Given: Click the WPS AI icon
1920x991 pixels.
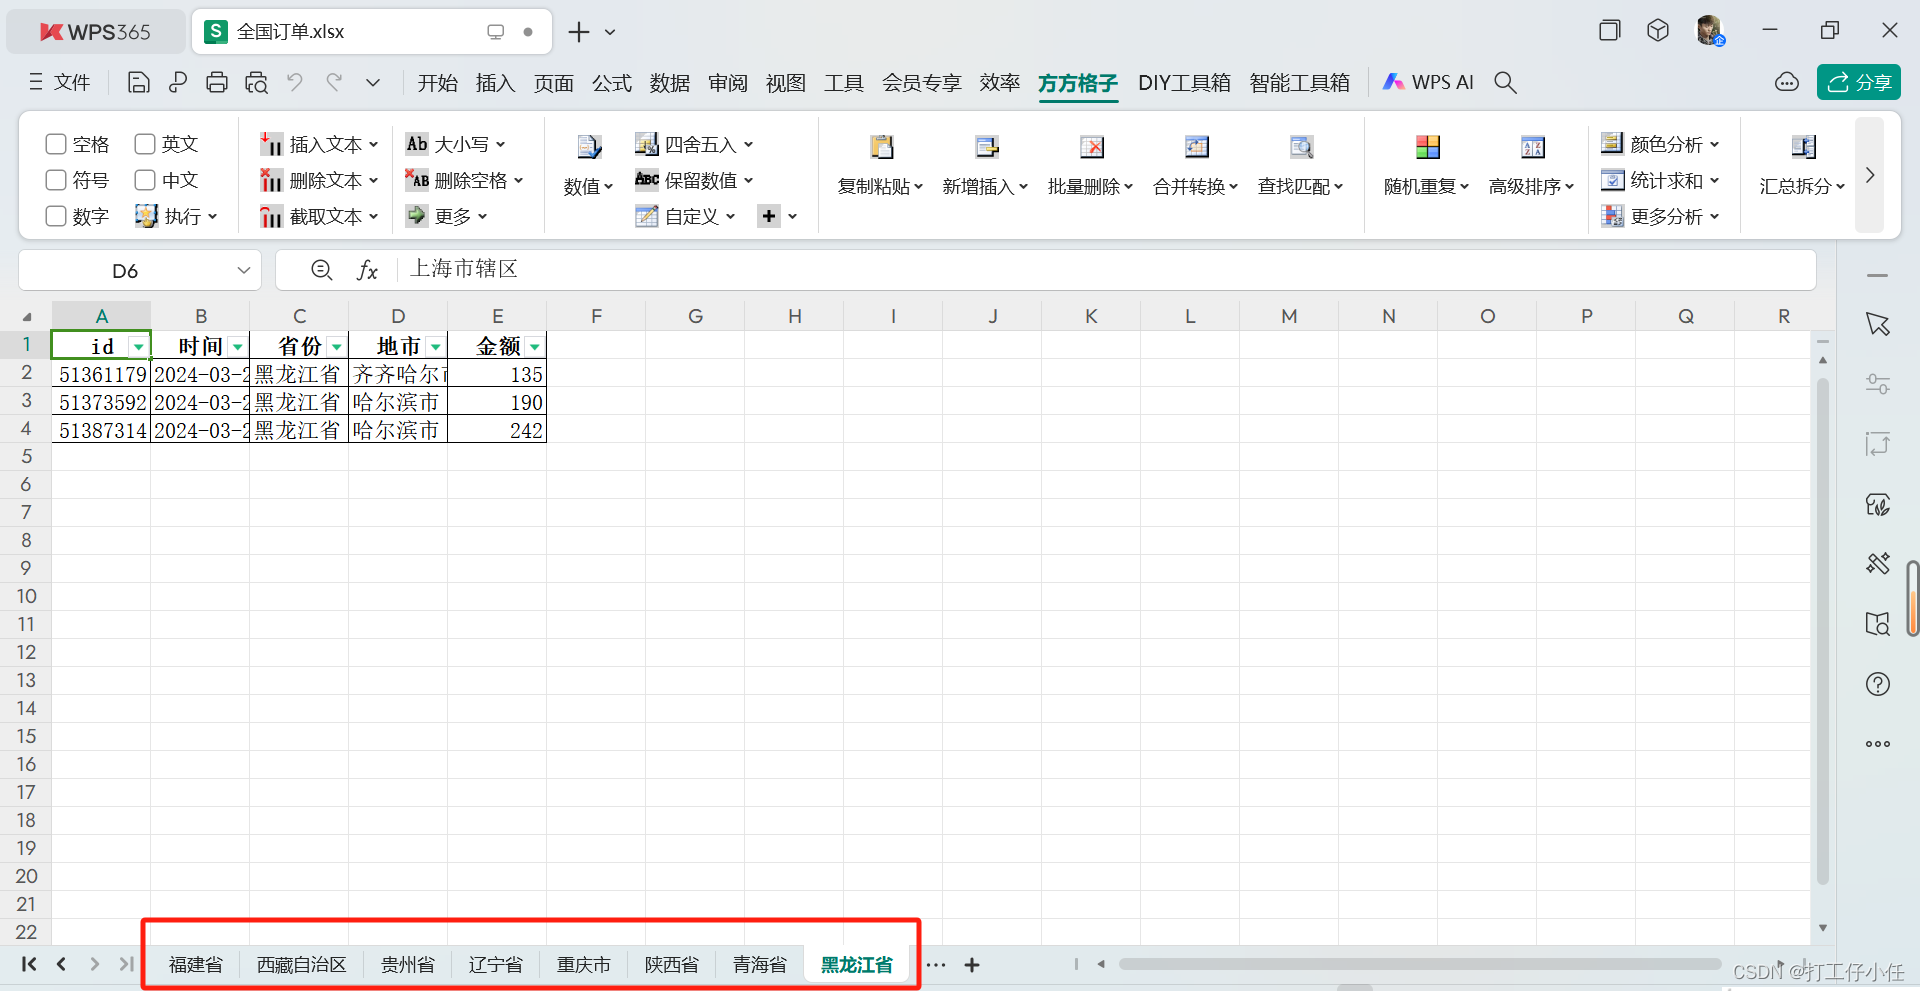Looking at the screenshot, I should pyautogui.click(x=1393, y=82).
